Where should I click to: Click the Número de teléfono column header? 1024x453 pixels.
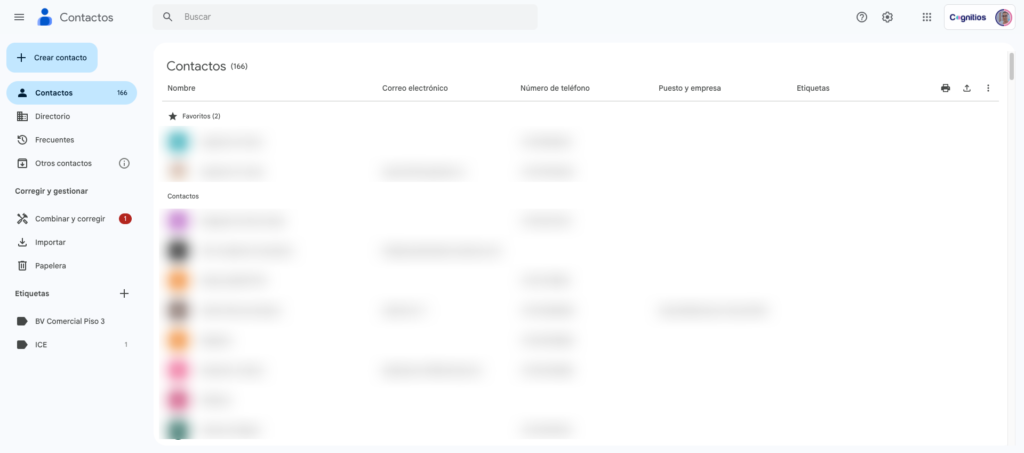(555, 88)
